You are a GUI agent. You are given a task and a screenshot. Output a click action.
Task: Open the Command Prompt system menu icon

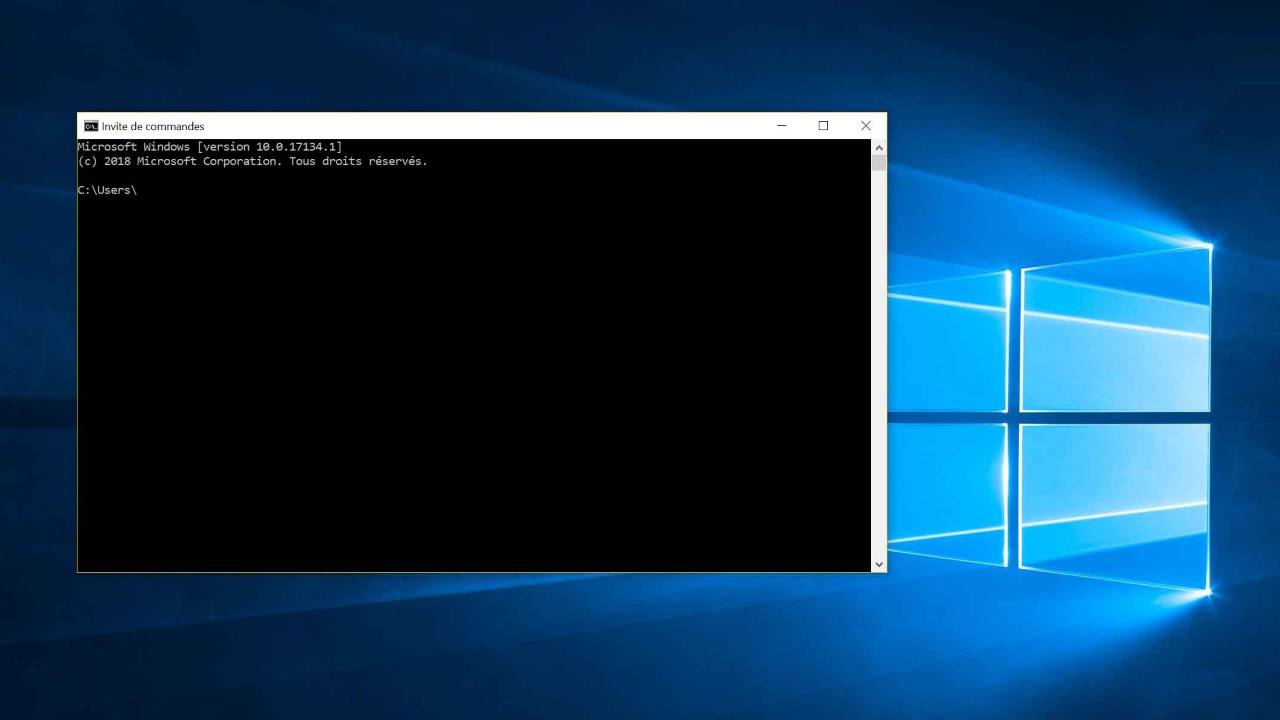coord(91,126)
